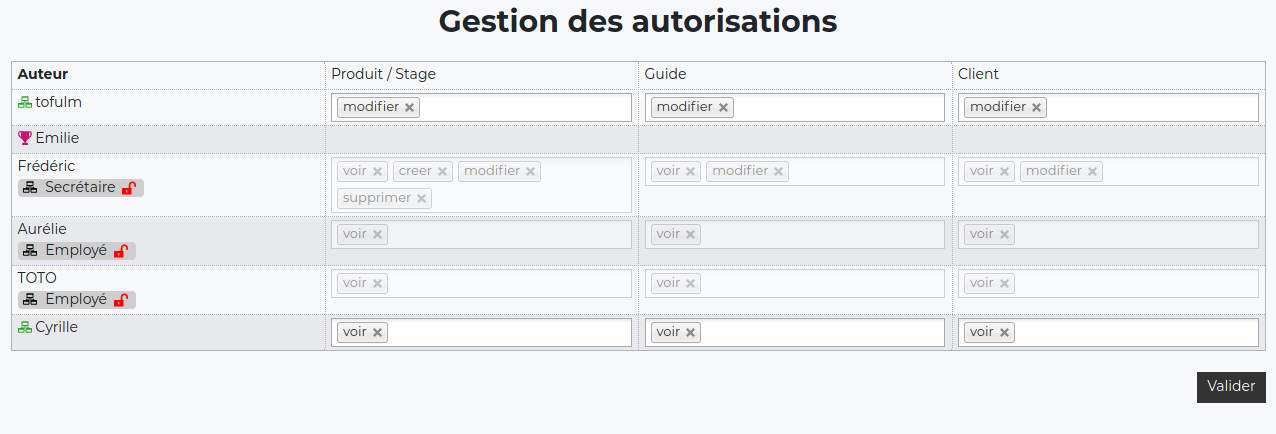This screenshot has width=1276, height=434.
Task: Remove Cyrille's voir tag in Produit / Stage
Action: (377, 333)
